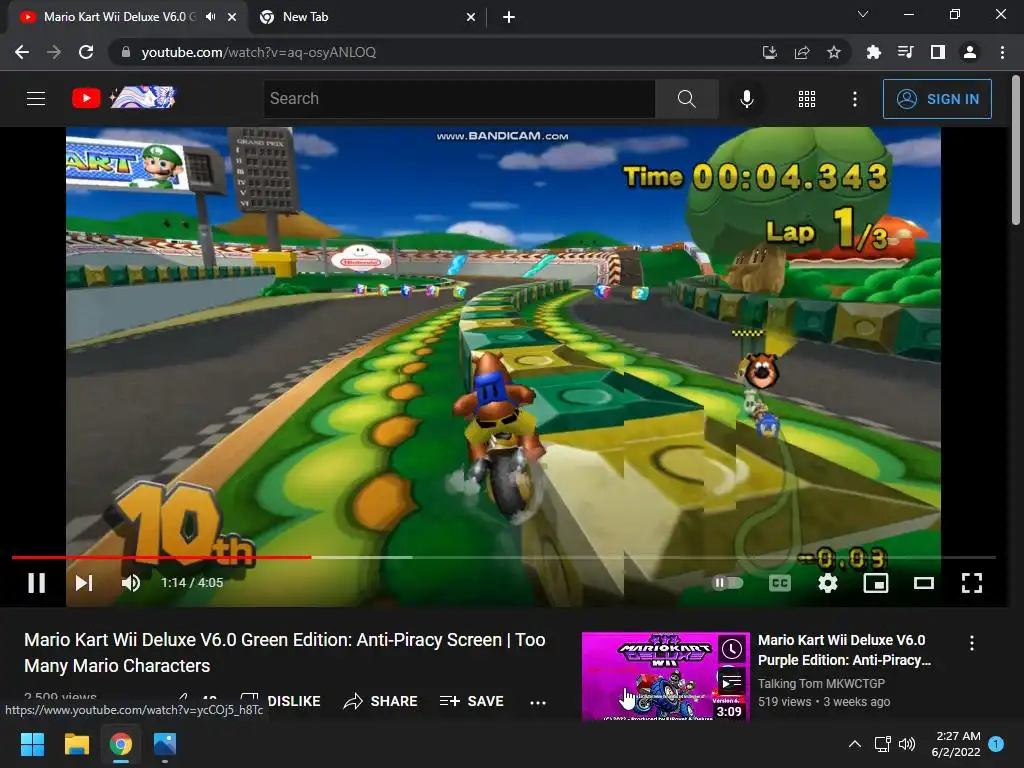Open Purple Edition: Anti-Piracy video title

[844, 650]
